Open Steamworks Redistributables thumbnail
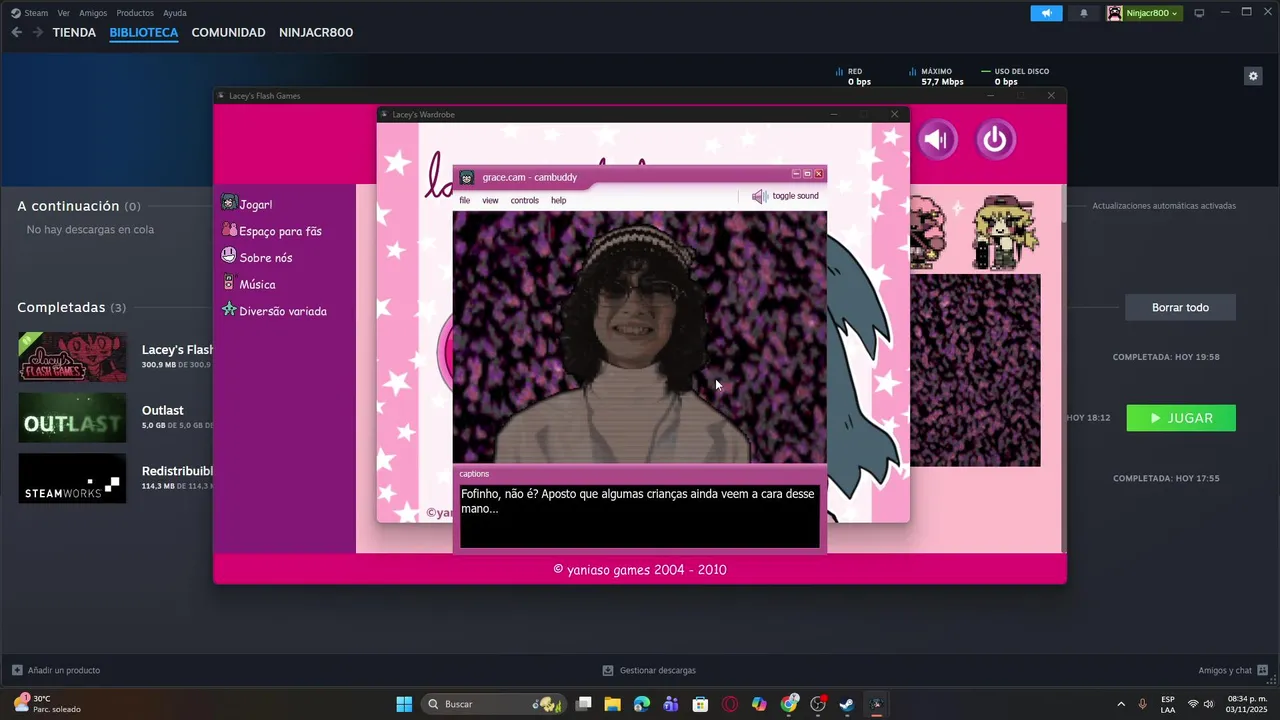 (72, 479)
